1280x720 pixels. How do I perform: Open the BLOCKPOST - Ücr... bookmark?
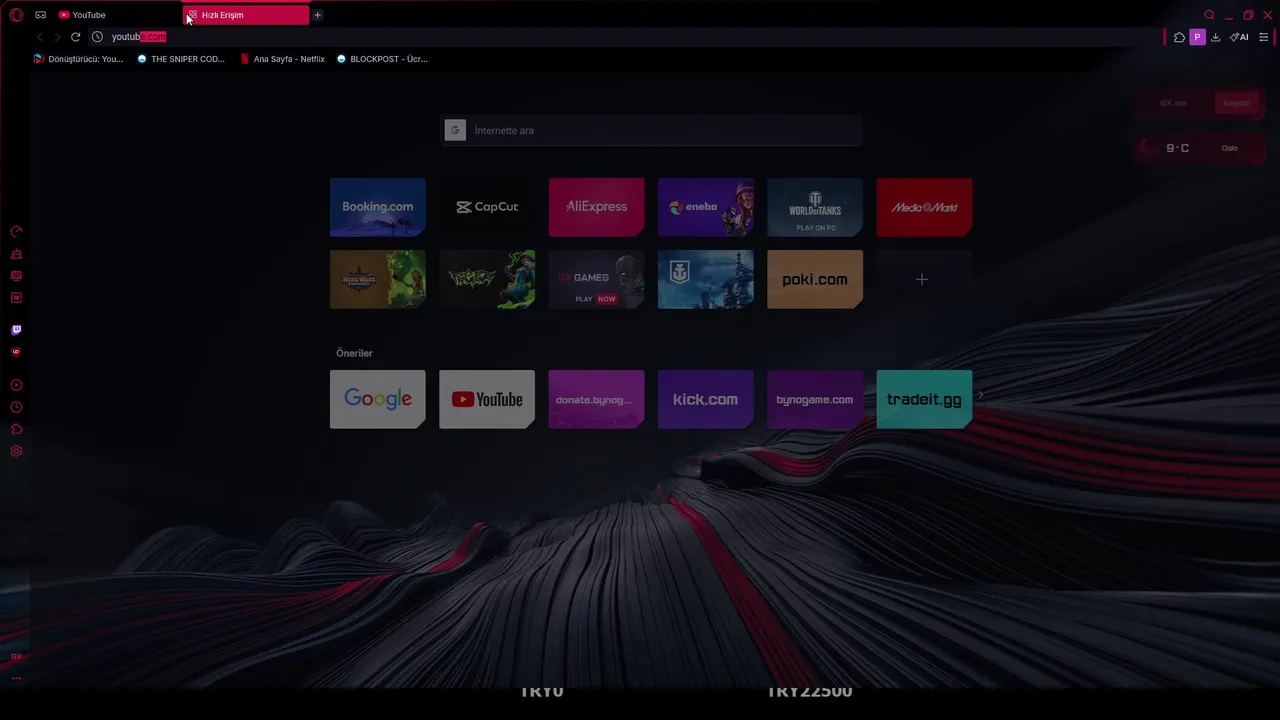(x=382, y=59)
